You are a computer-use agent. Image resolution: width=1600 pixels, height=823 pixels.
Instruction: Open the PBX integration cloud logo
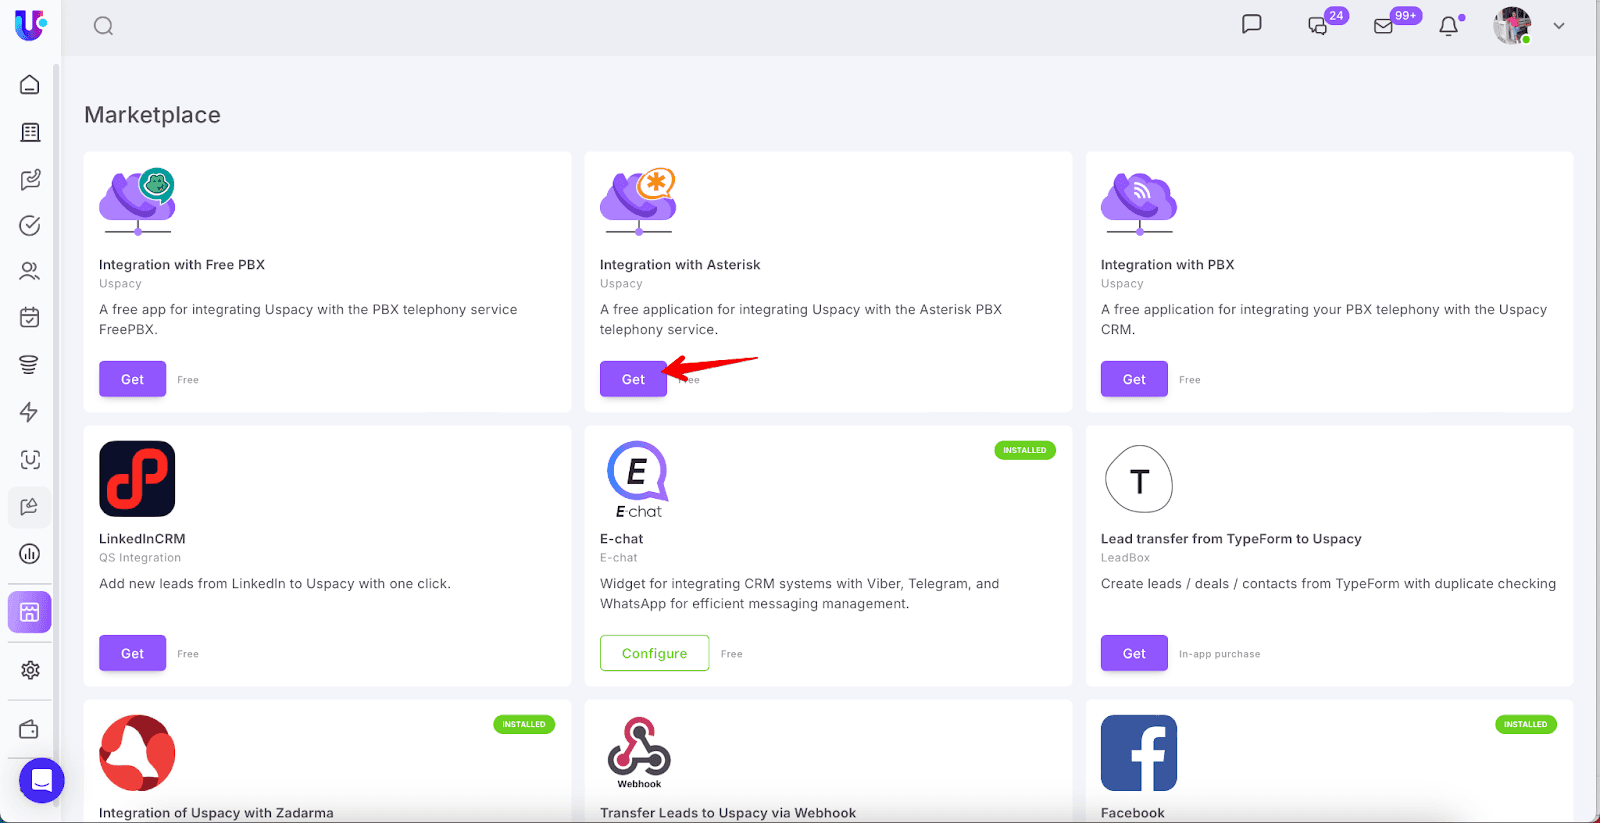click(1140, 203)
